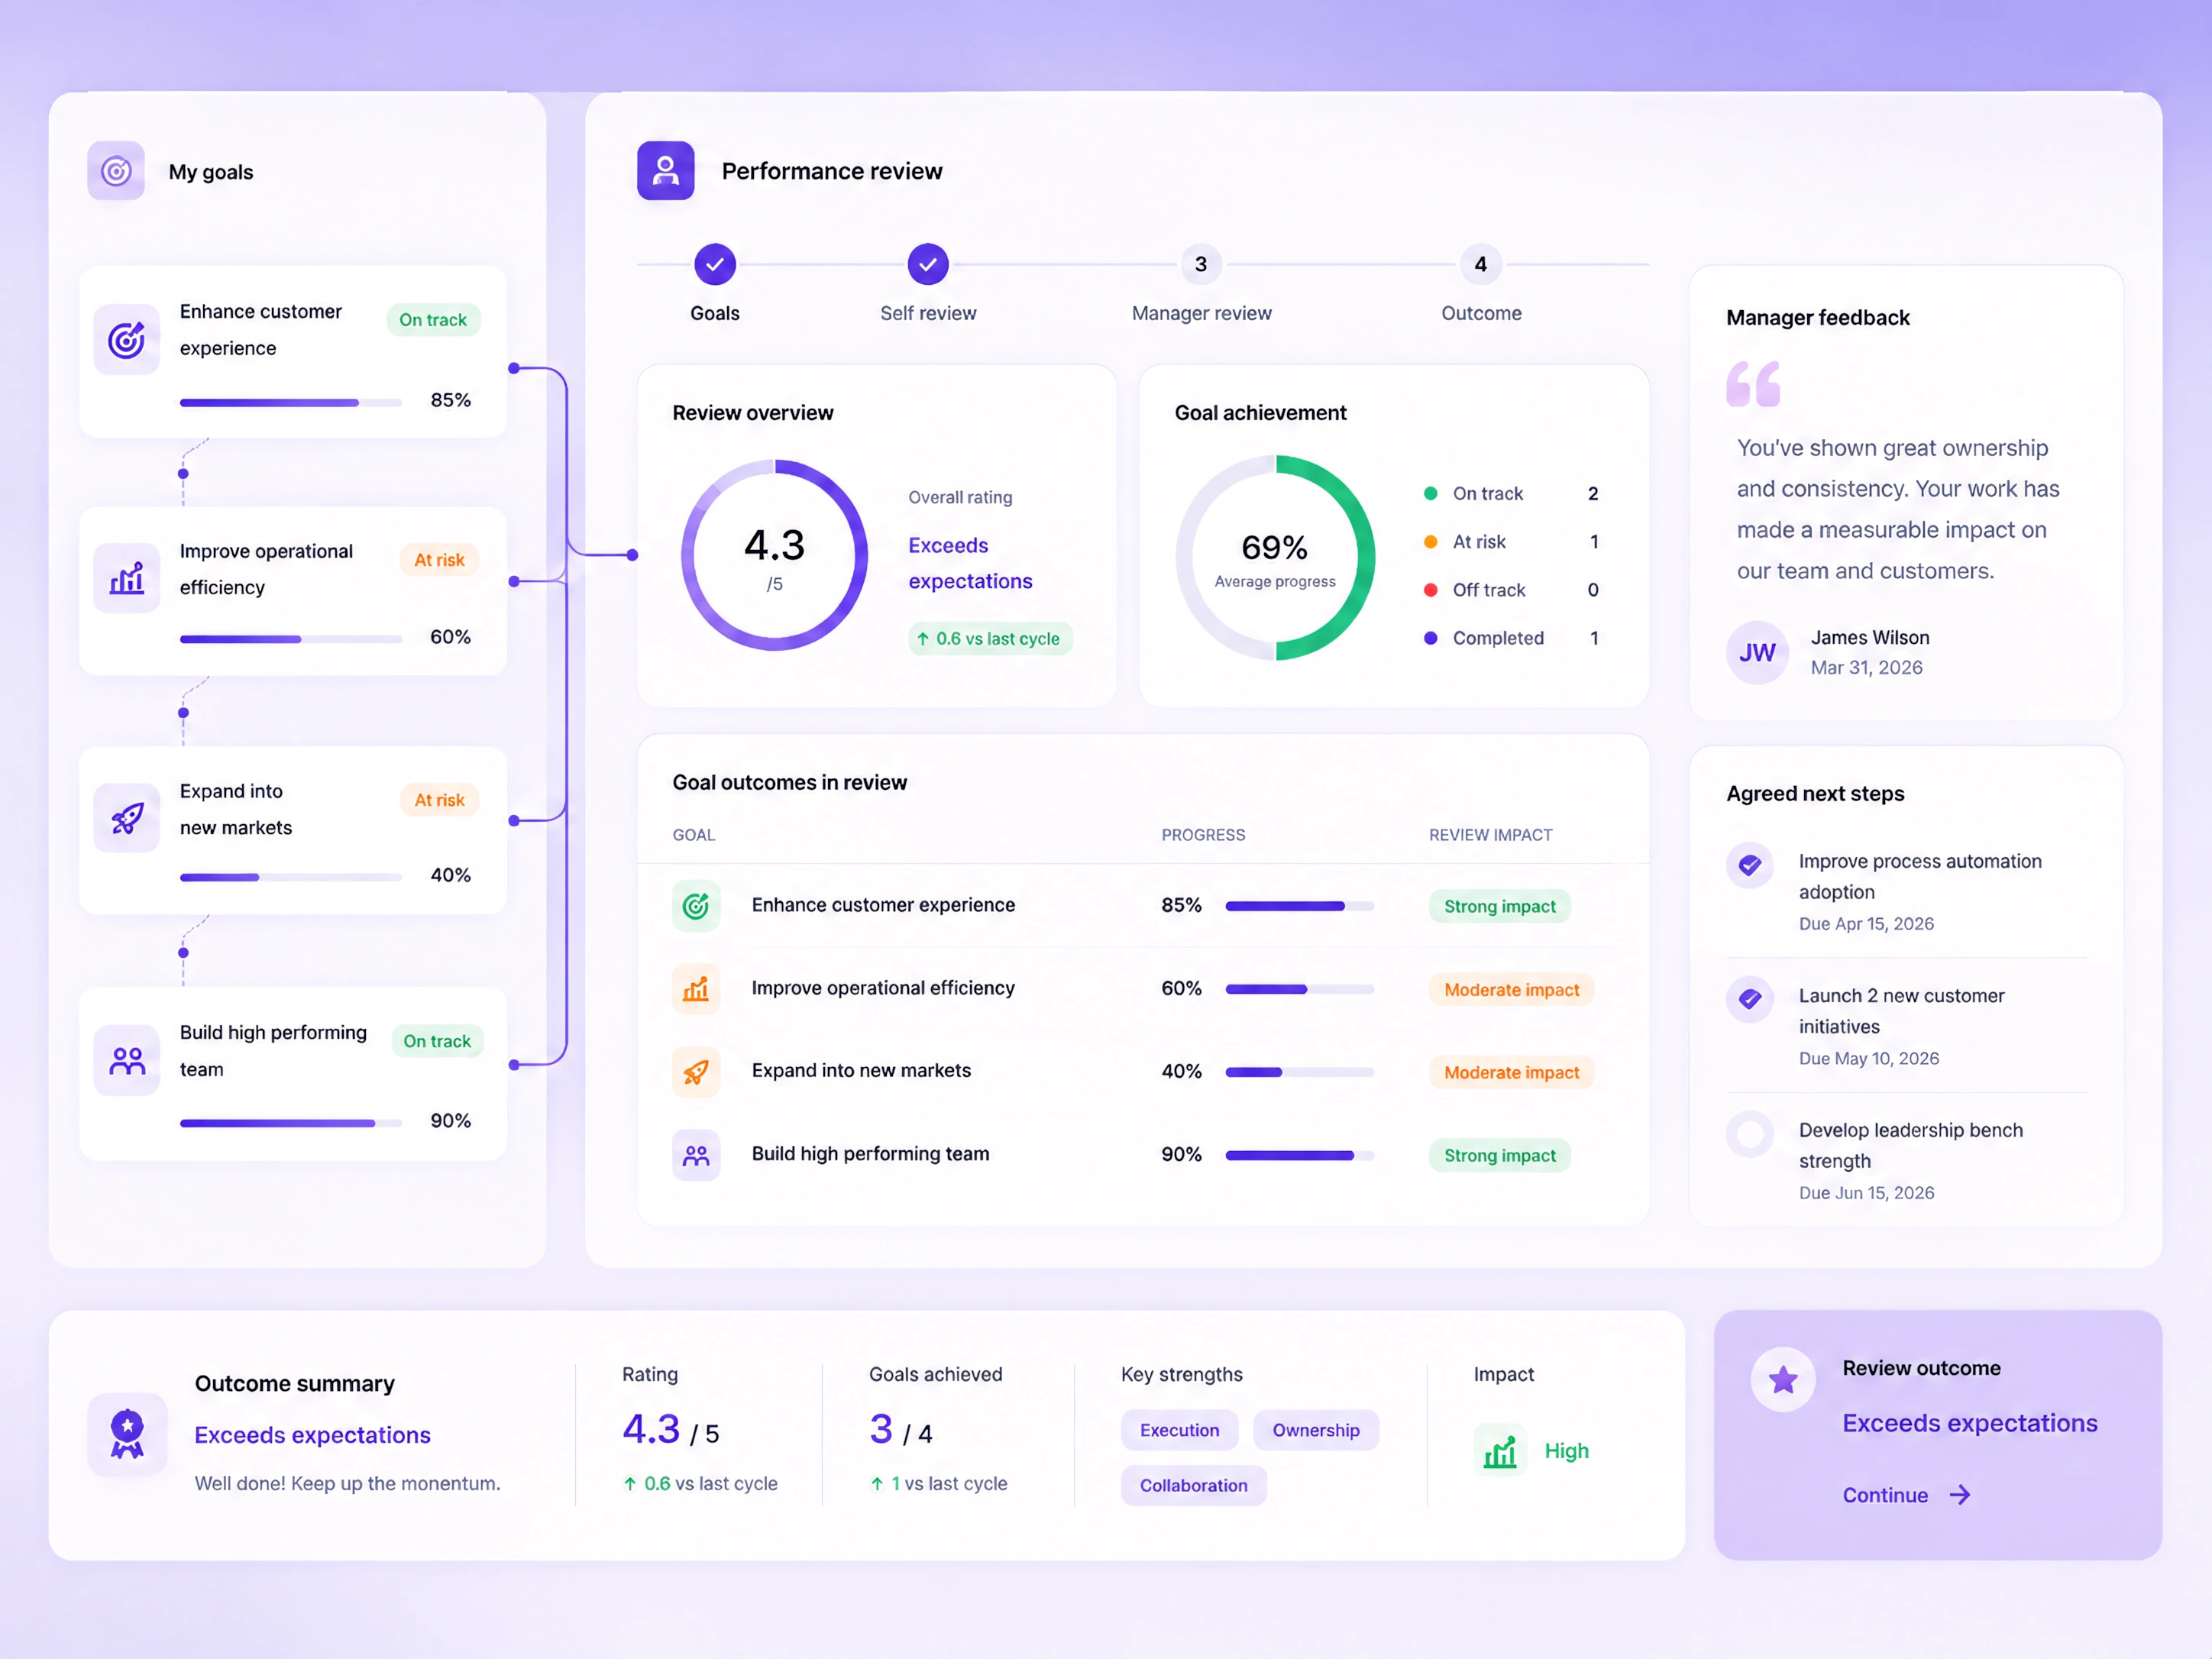The width and height of the screenshot is (2212, 1659).
Task: Click the 3 / 4 goals achieved value
Action: click(900, 1431)
